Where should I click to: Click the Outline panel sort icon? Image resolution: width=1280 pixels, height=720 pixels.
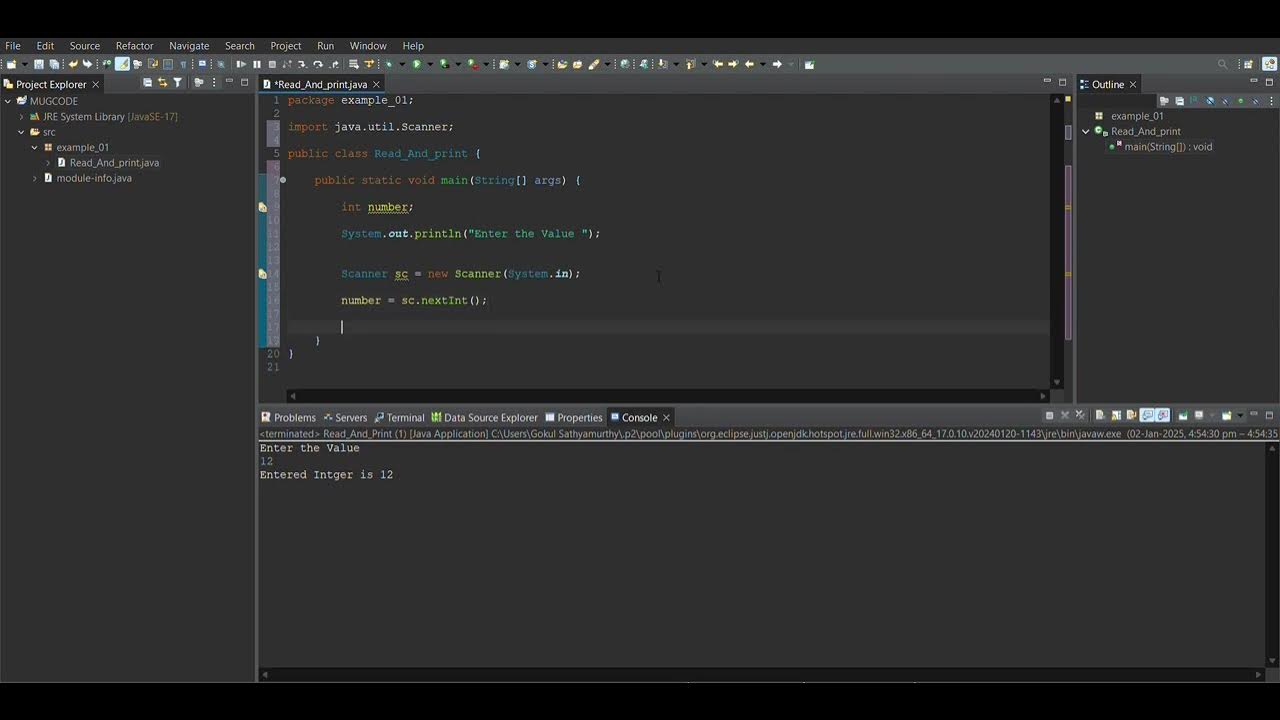click(x=1194, y=101)
